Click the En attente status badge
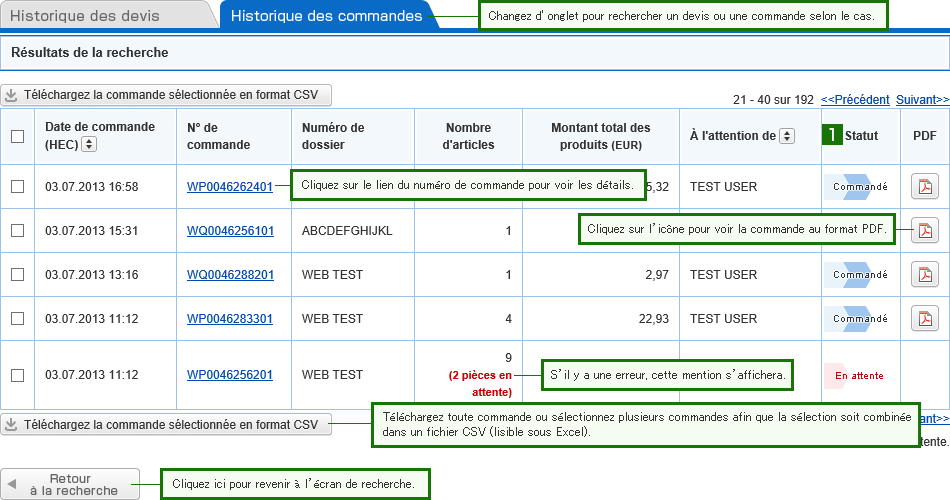The height and width of the screenshot is (500, 950). coord(854,376)
